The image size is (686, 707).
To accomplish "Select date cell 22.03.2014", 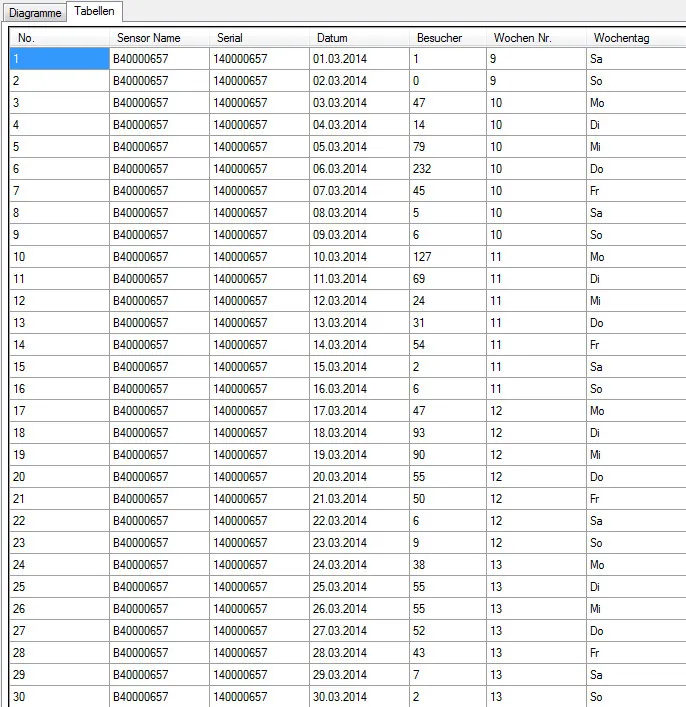I will click(x=359, y=521).
